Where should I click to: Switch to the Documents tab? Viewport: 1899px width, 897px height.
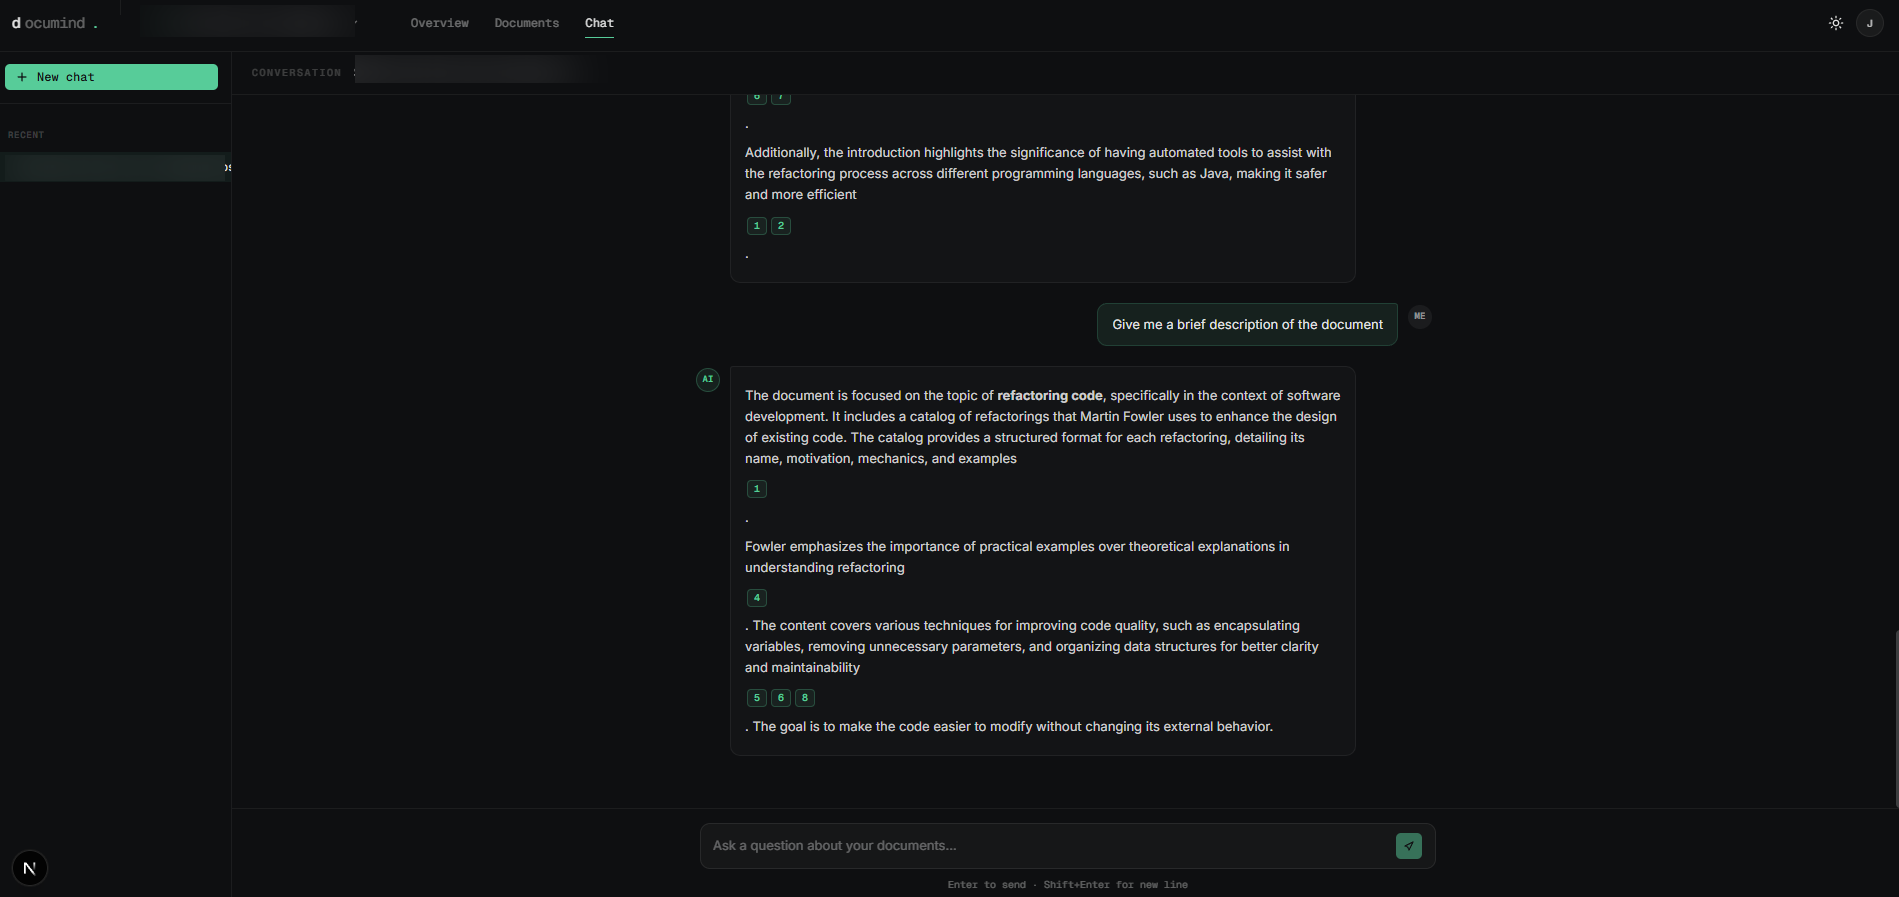click(x=526, y=23)
